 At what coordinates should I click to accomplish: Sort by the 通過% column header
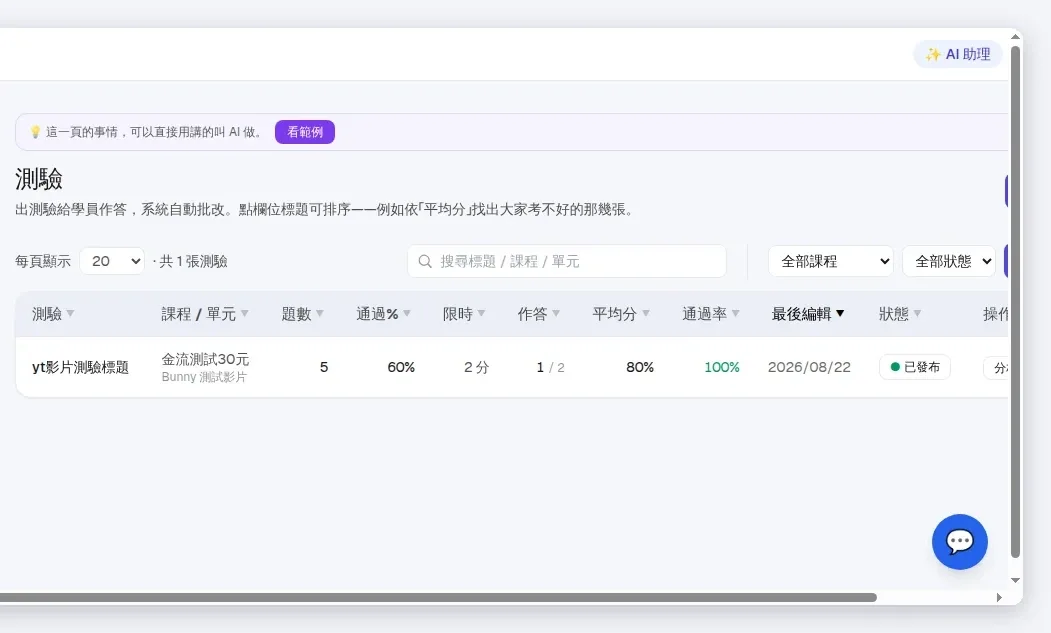[383, 314]
